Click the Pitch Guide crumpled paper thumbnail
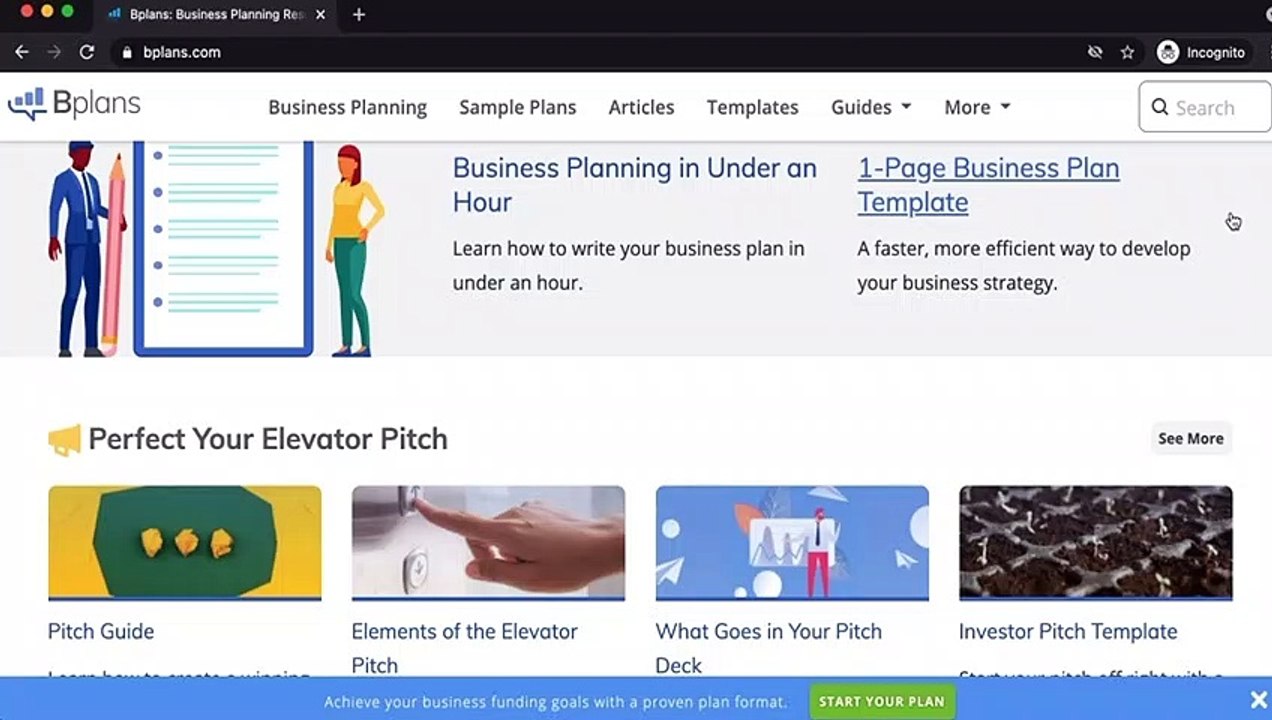1272x720 pixels. point(185,543)
